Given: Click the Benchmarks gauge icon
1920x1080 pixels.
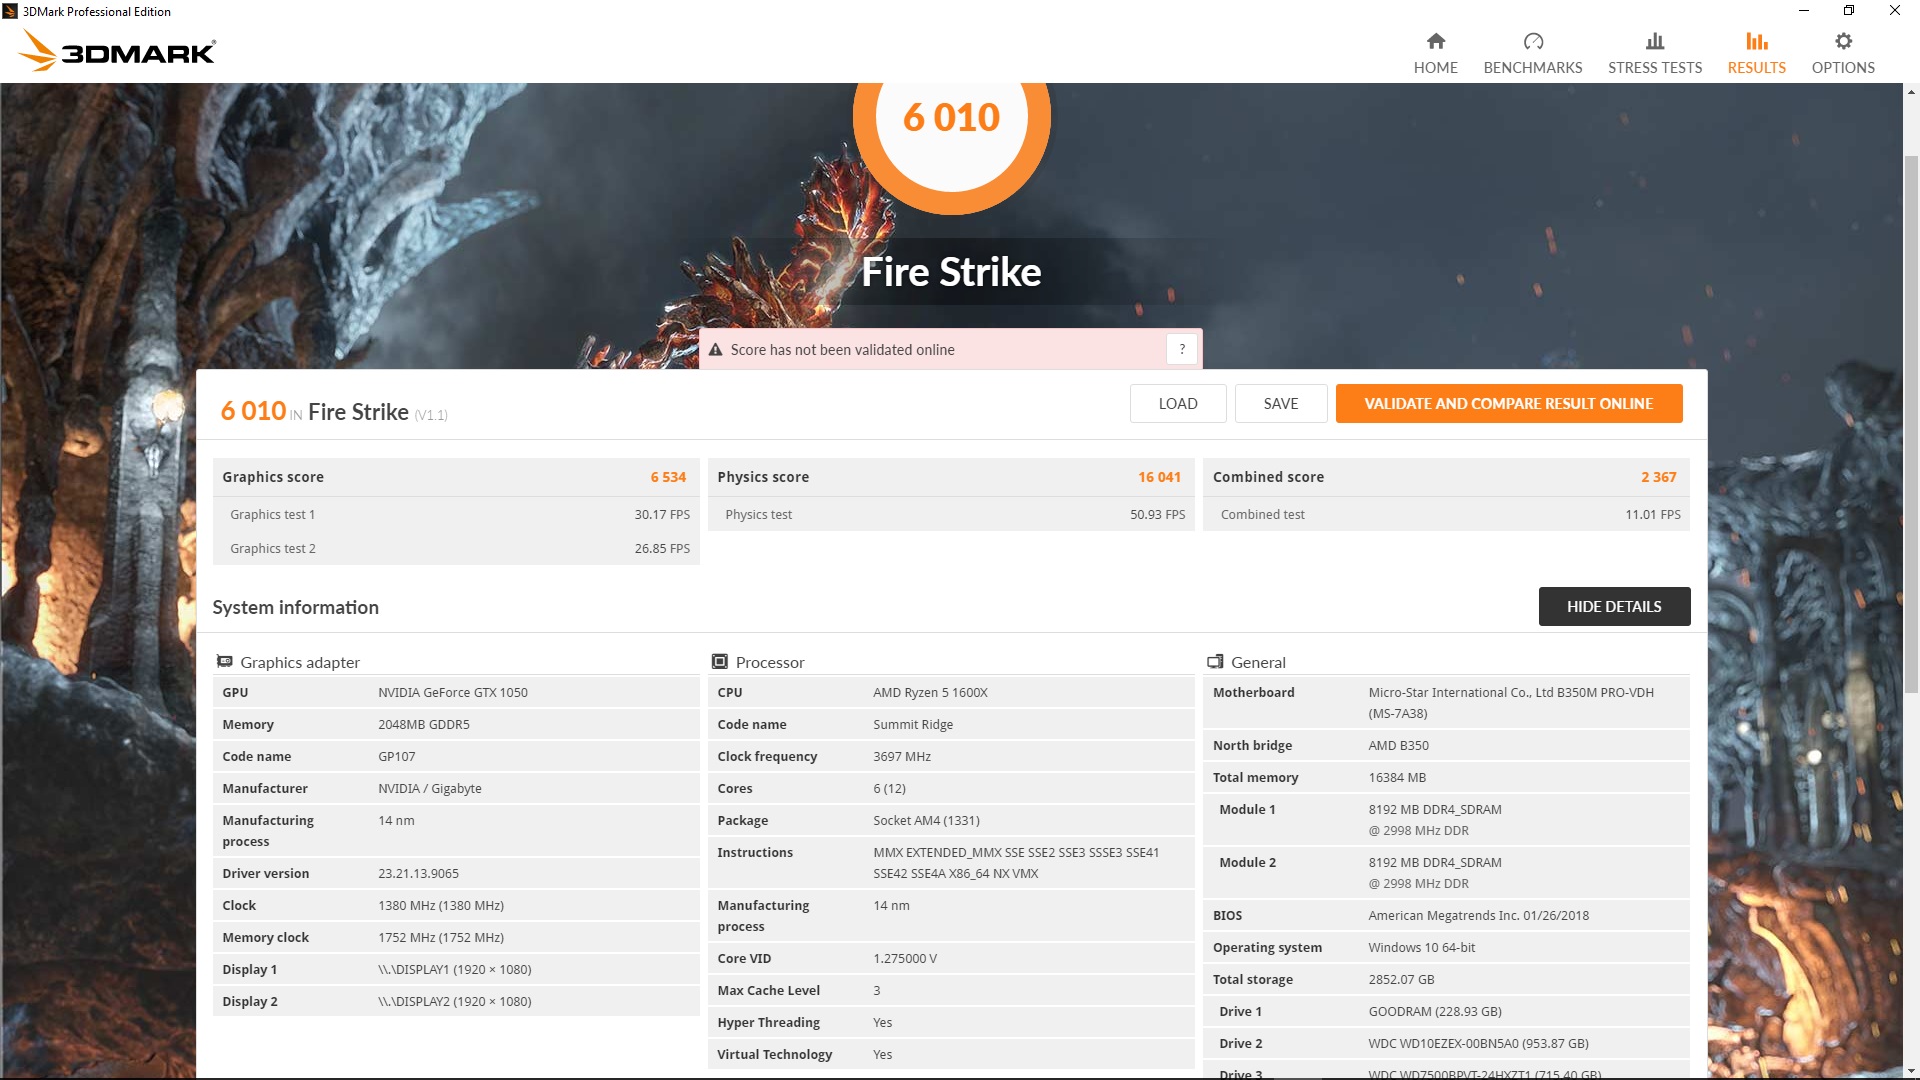Looking at the screenshot, I should tap(1533, 41).
